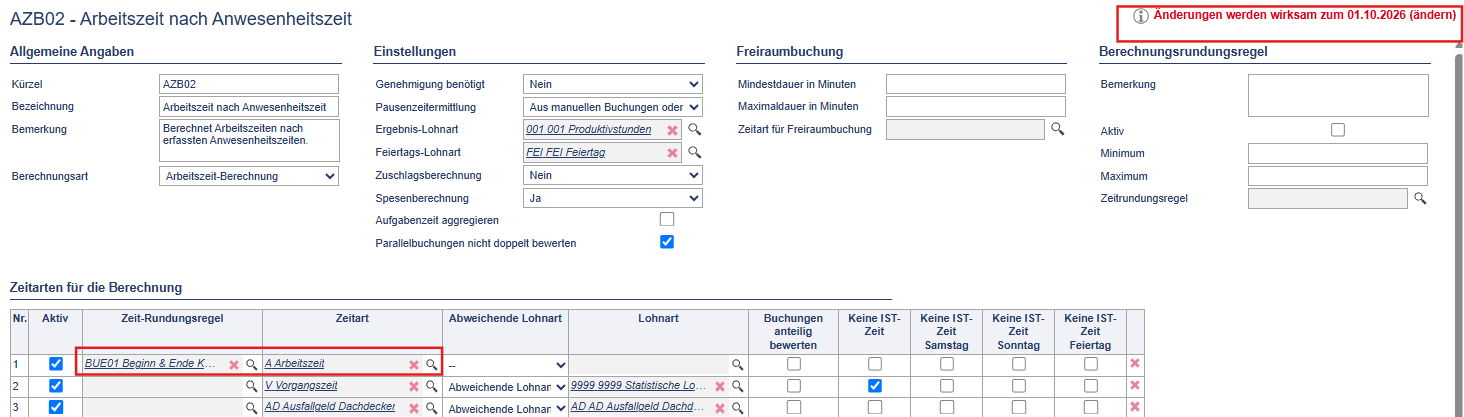
Task: Clear the A Arbeitszeit Zeitart entry
Action: 413,365
